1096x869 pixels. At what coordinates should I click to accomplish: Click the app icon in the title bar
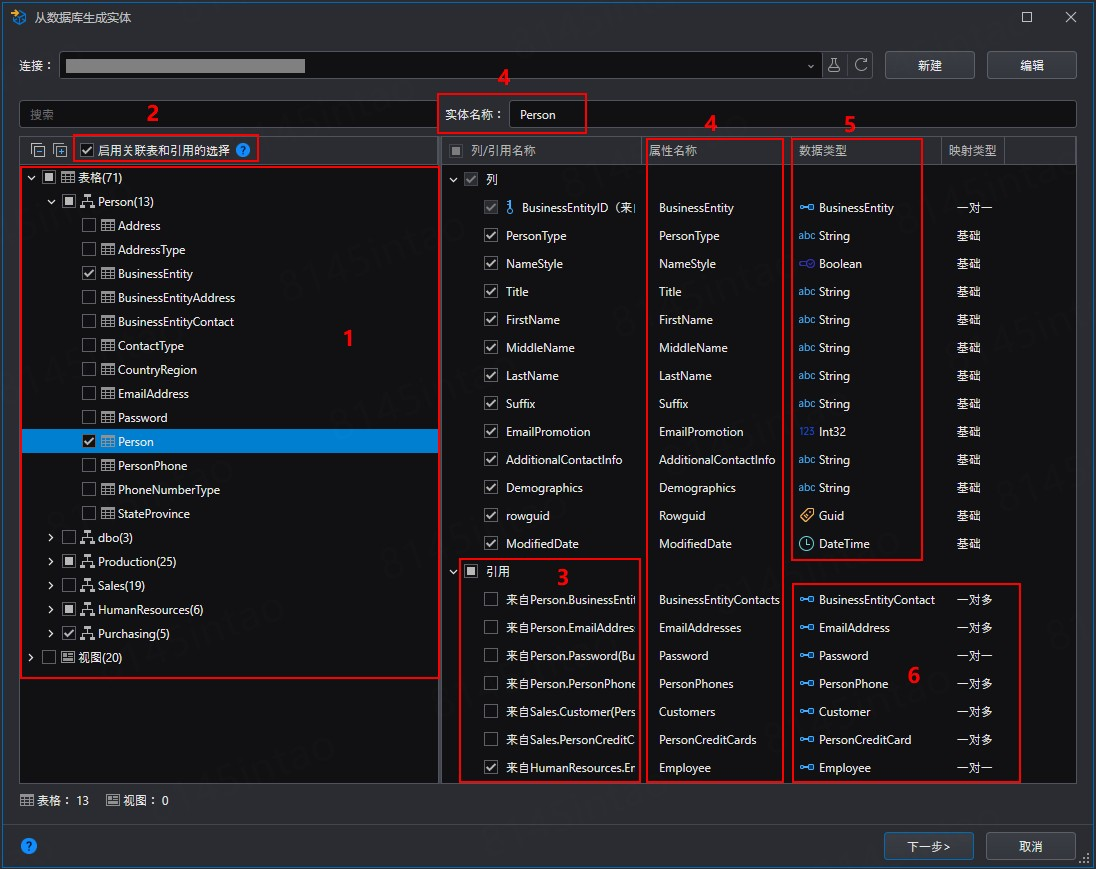pyautogui.click(x=18, y=17)
